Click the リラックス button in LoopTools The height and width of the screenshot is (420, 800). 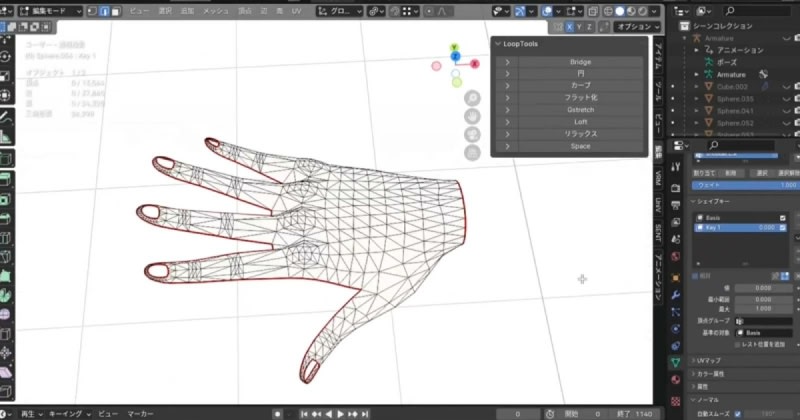coord(580,134)
